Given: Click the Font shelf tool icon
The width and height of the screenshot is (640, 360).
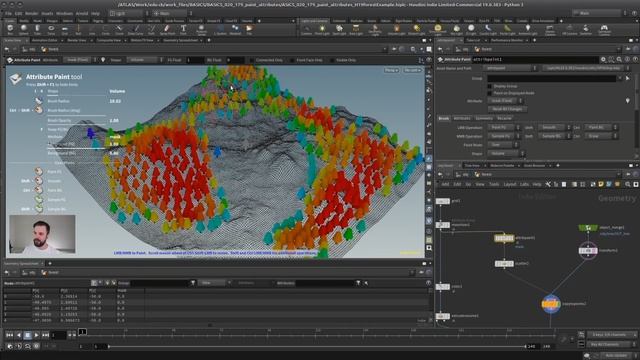Looking at the screenshot, I should click(183, 29).
